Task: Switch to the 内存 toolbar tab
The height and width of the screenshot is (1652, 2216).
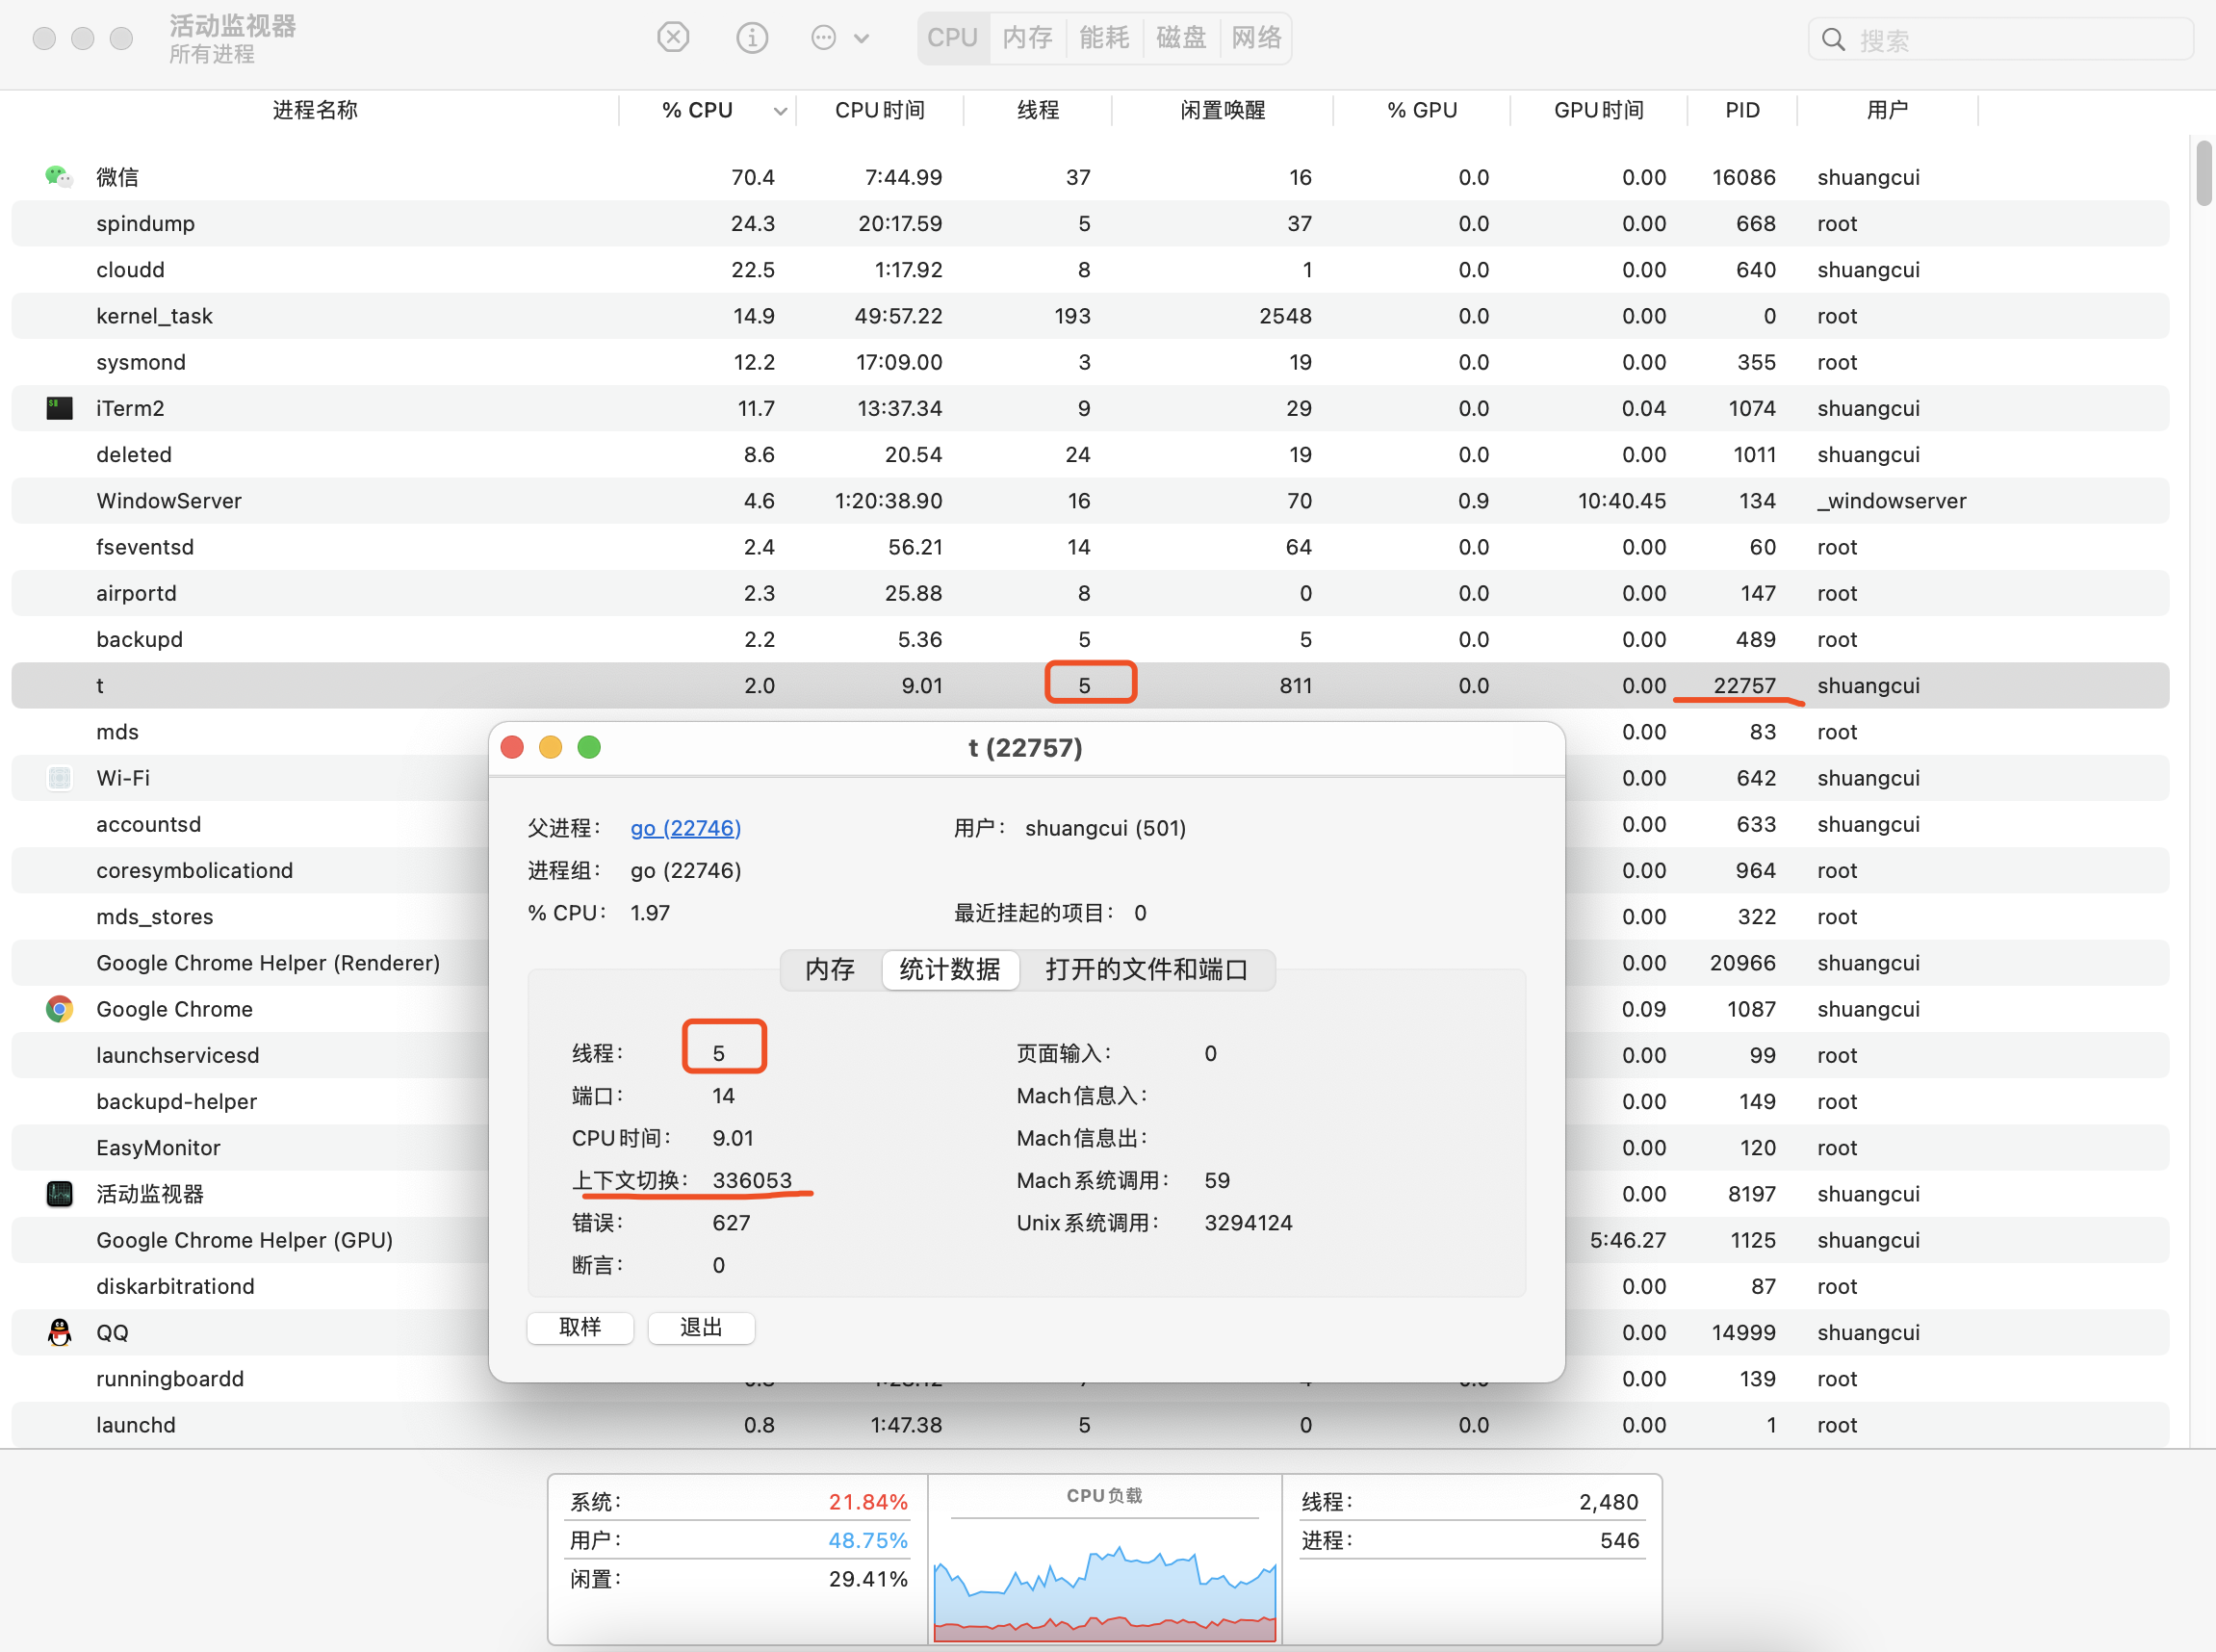Action: coord(1027,38)
